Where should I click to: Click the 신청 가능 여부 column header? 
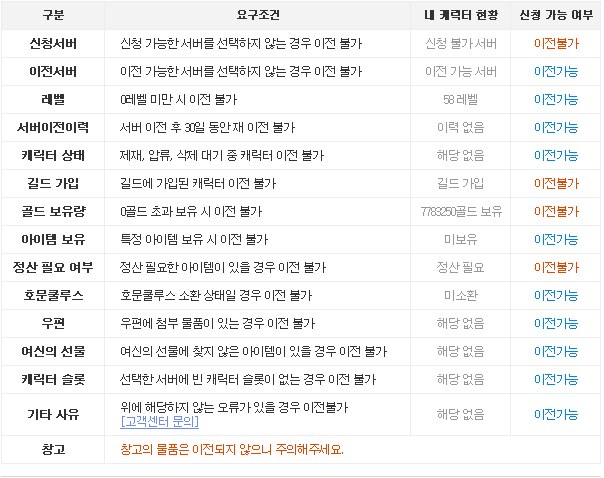[x=556, y=16]
